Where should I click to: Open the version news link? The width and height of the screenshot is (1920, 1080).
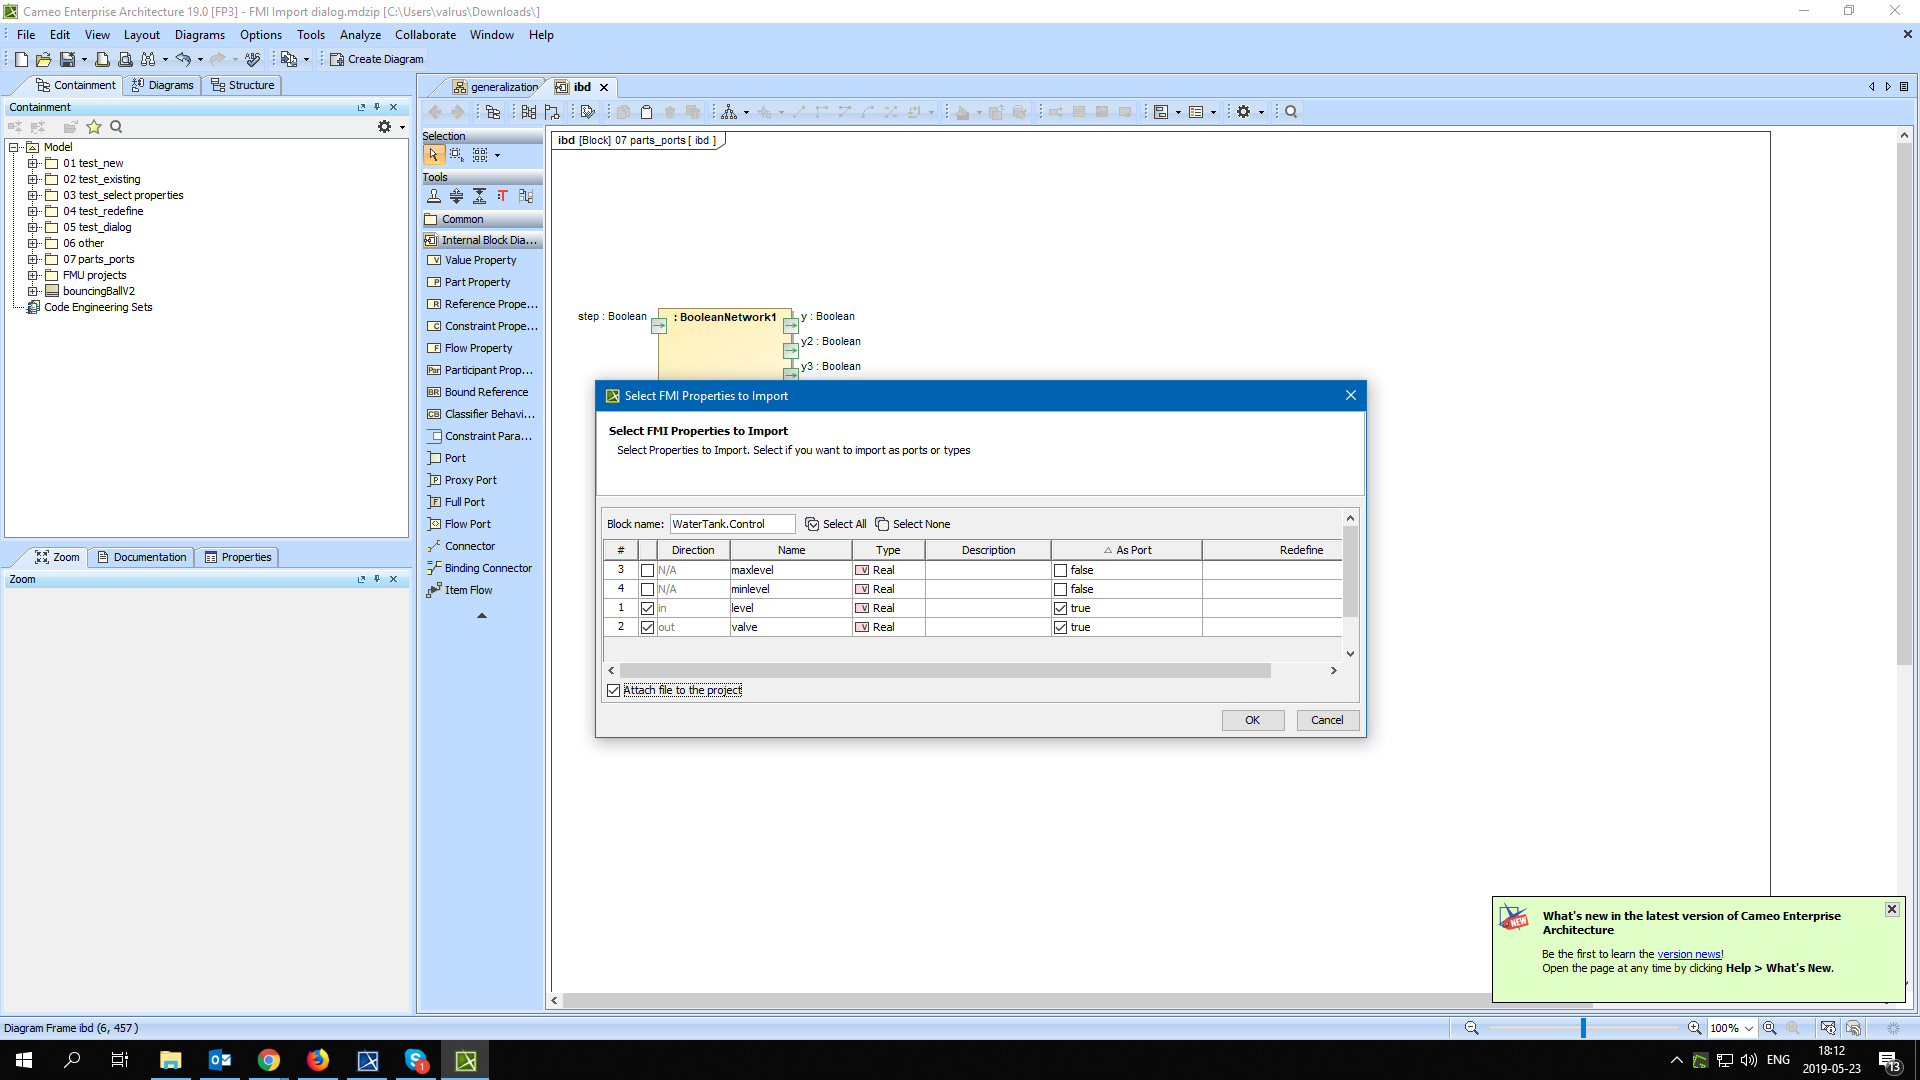pos(1688,954)
